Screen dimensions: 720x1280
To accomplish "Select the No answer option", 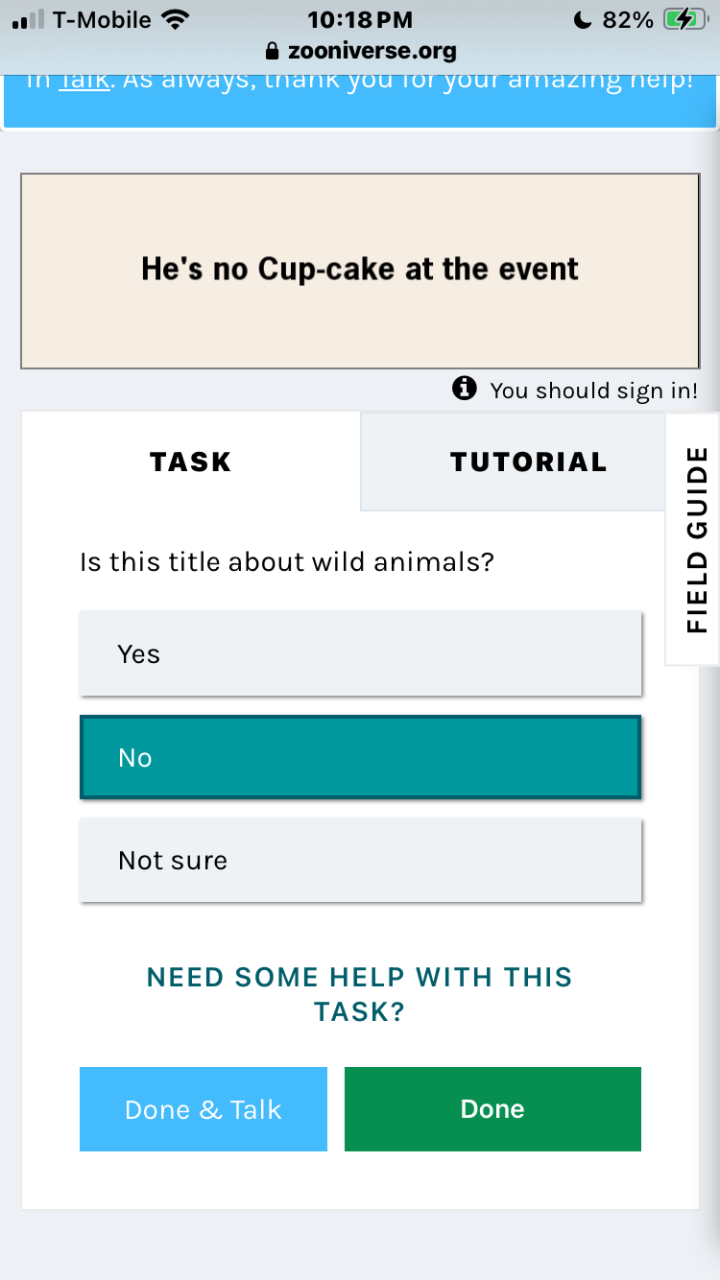I will pos(360,757).
